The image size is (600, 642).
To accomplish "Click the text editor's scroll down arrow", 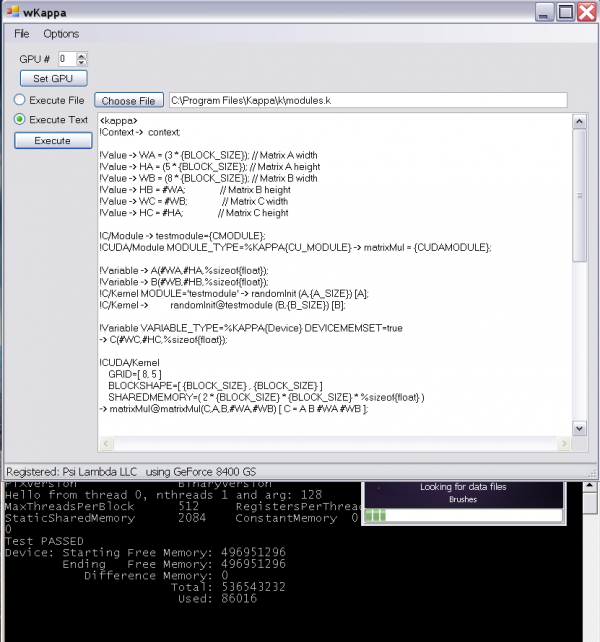I will tap(579, 428).
